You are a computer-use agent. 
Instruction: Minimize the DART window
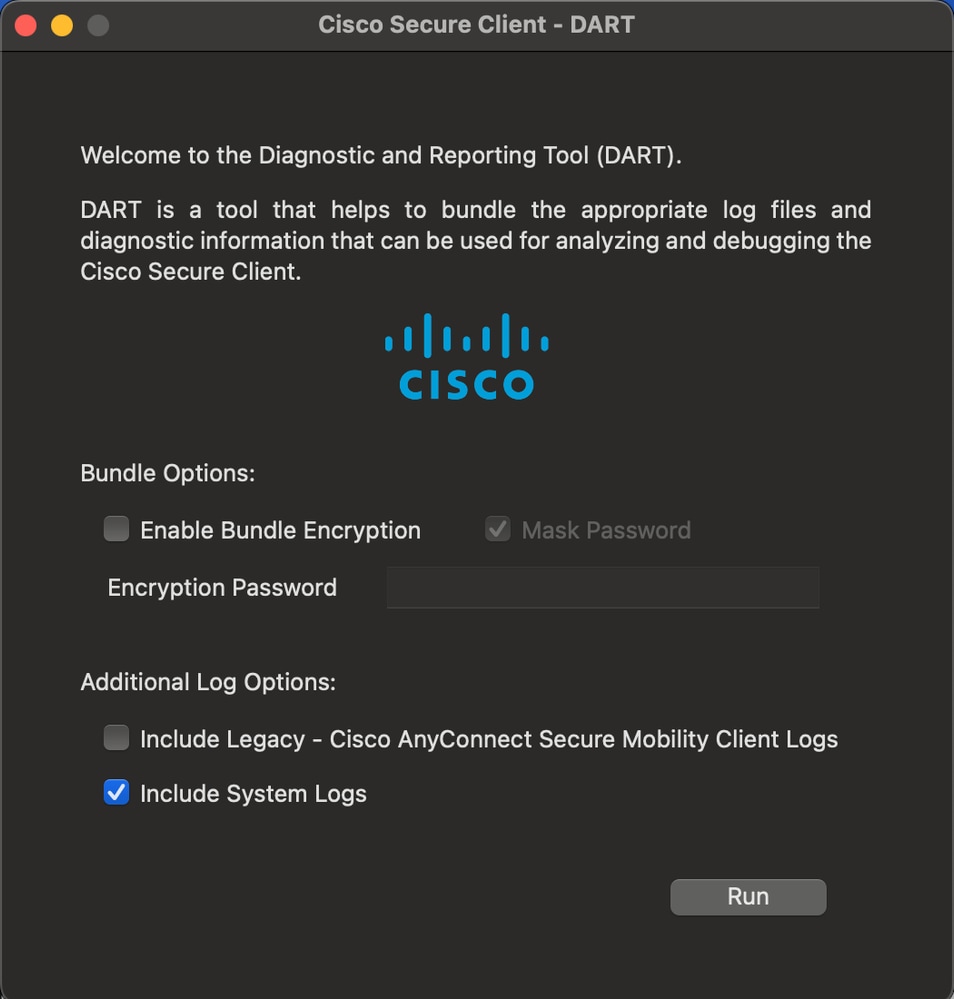pyautogui.click(x=60, y=25)
